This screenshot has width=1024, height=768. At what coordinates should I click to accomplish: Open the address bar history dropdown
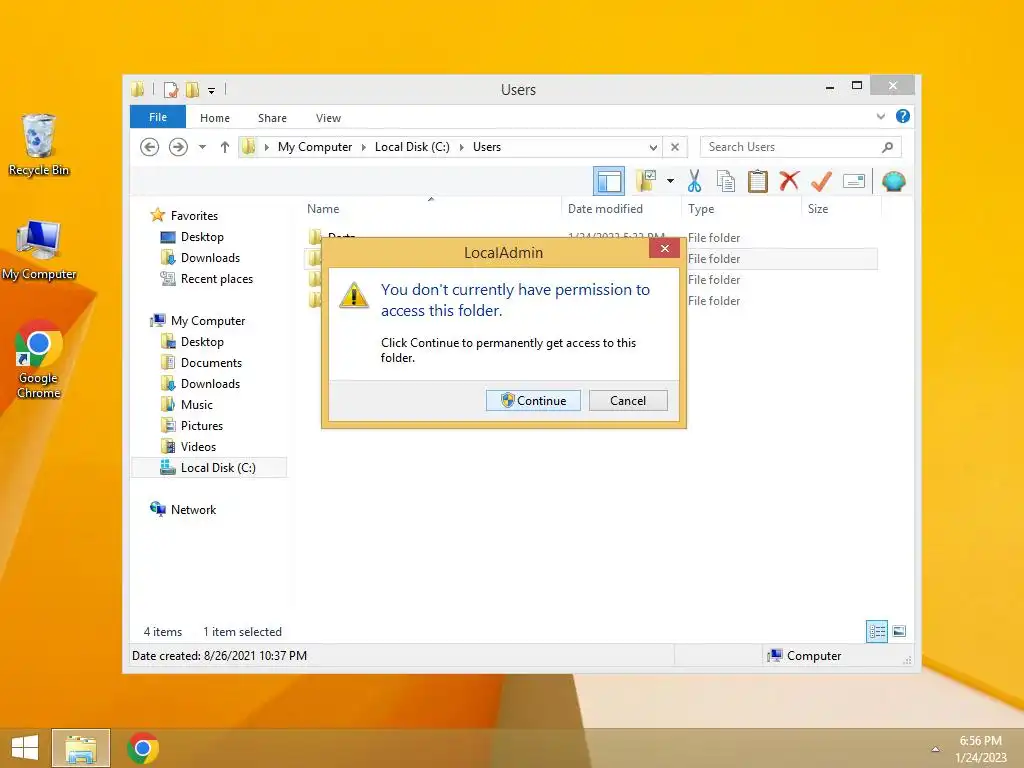(x=653, y=147)
